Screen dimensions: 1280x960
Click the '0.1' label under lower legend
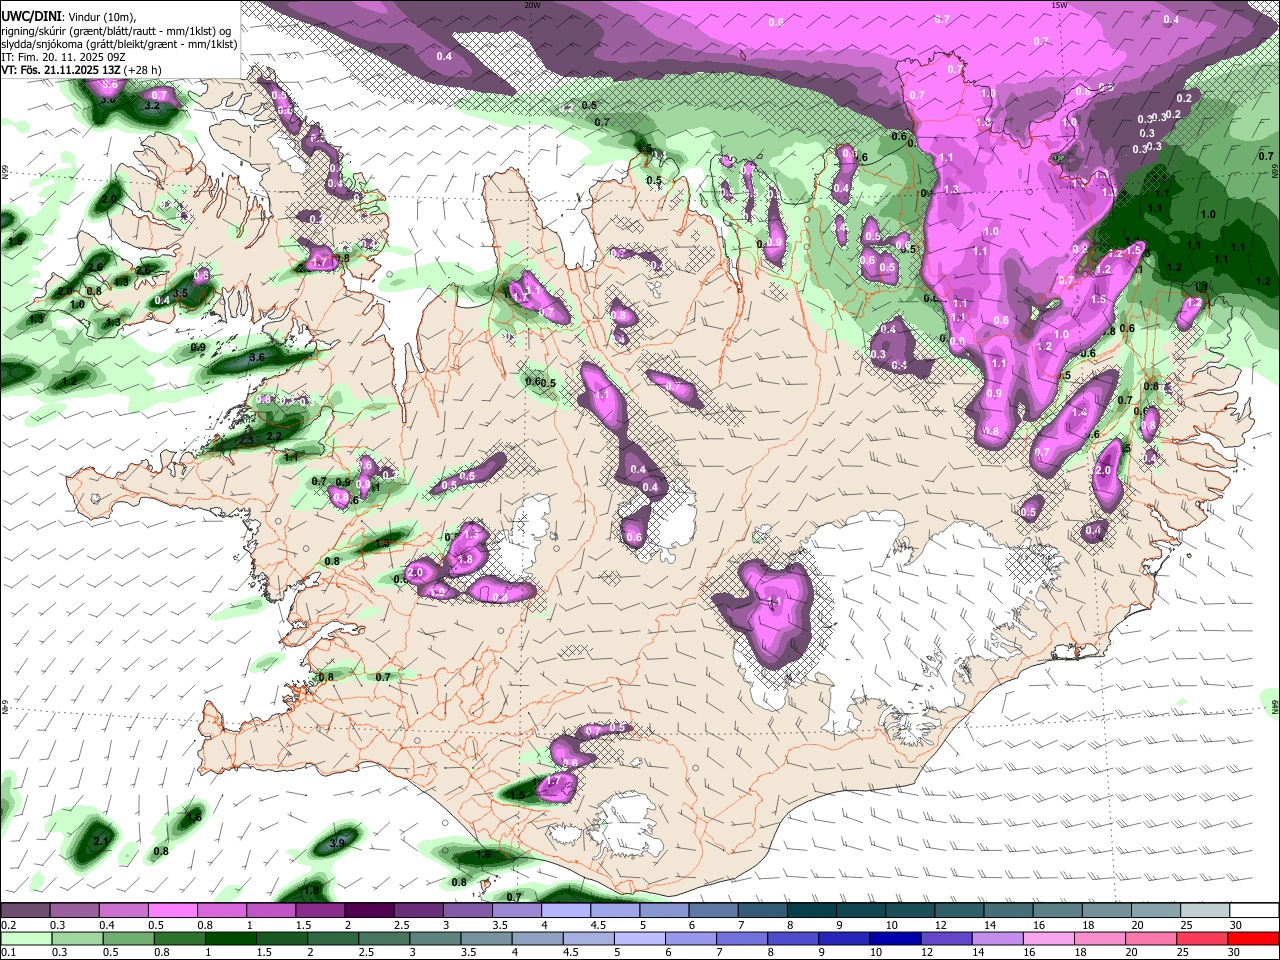pyautogui.click(x=8, y=953)
